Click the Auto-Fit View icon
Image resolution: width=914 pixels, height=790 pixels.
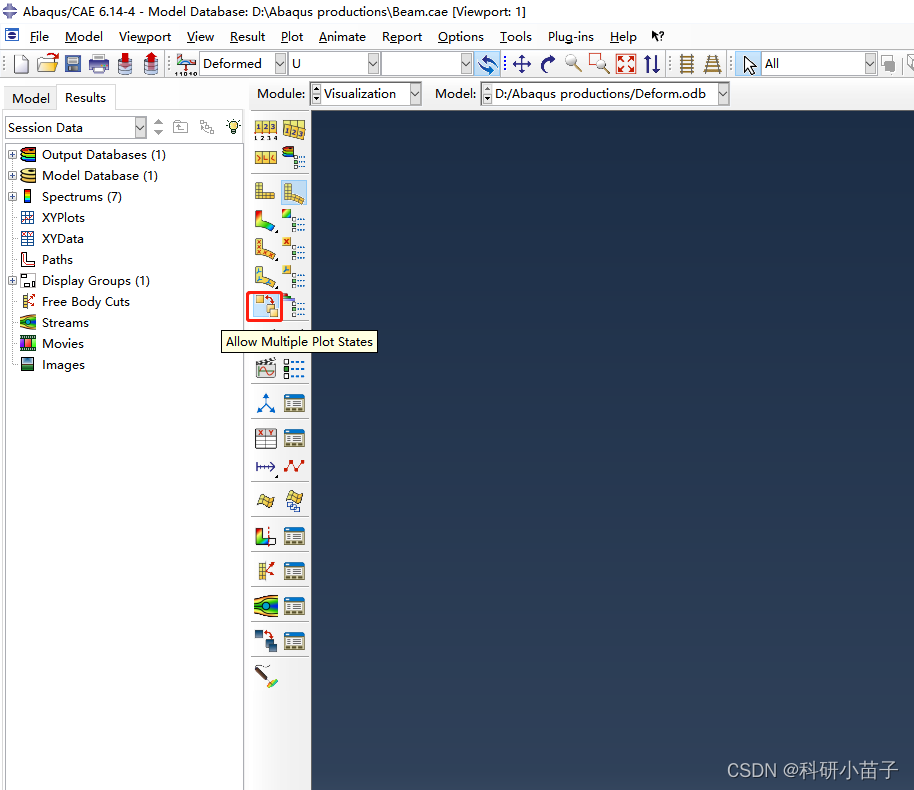coord(626,64)
